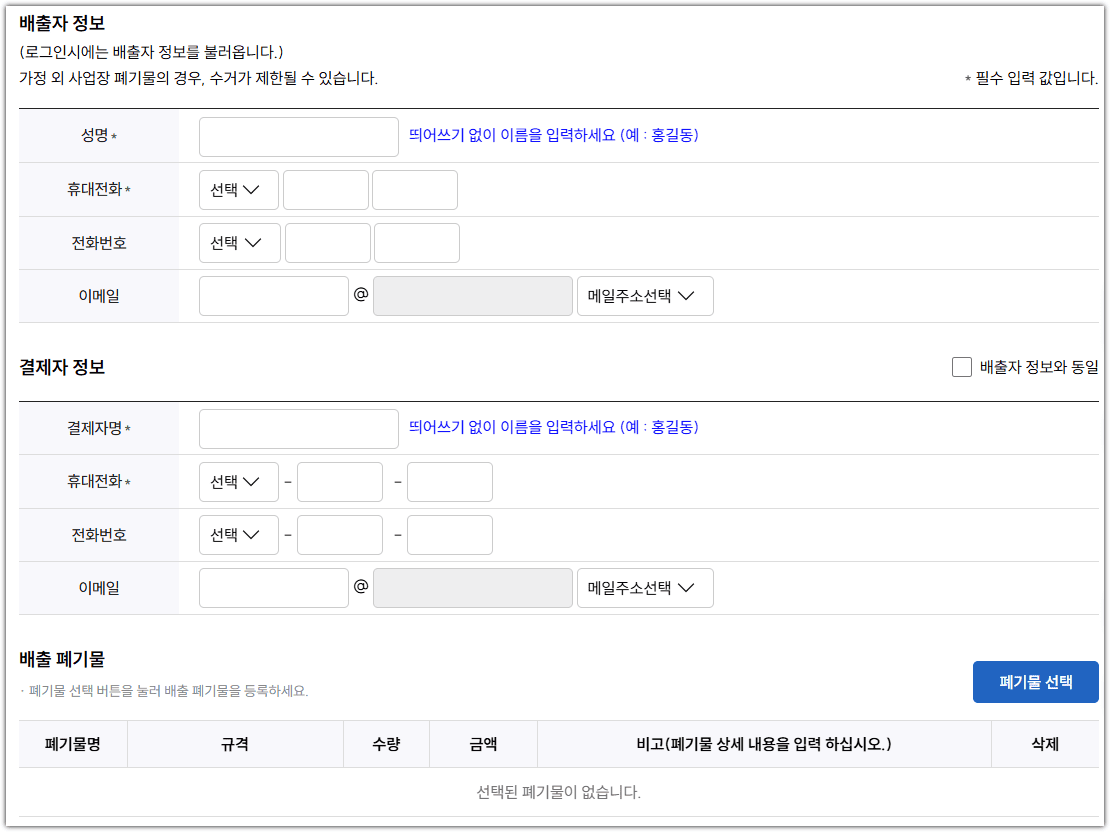Select the 규격 column header
The width and height of the screenshot is (1110, 832).
click(x=234, y=743)
